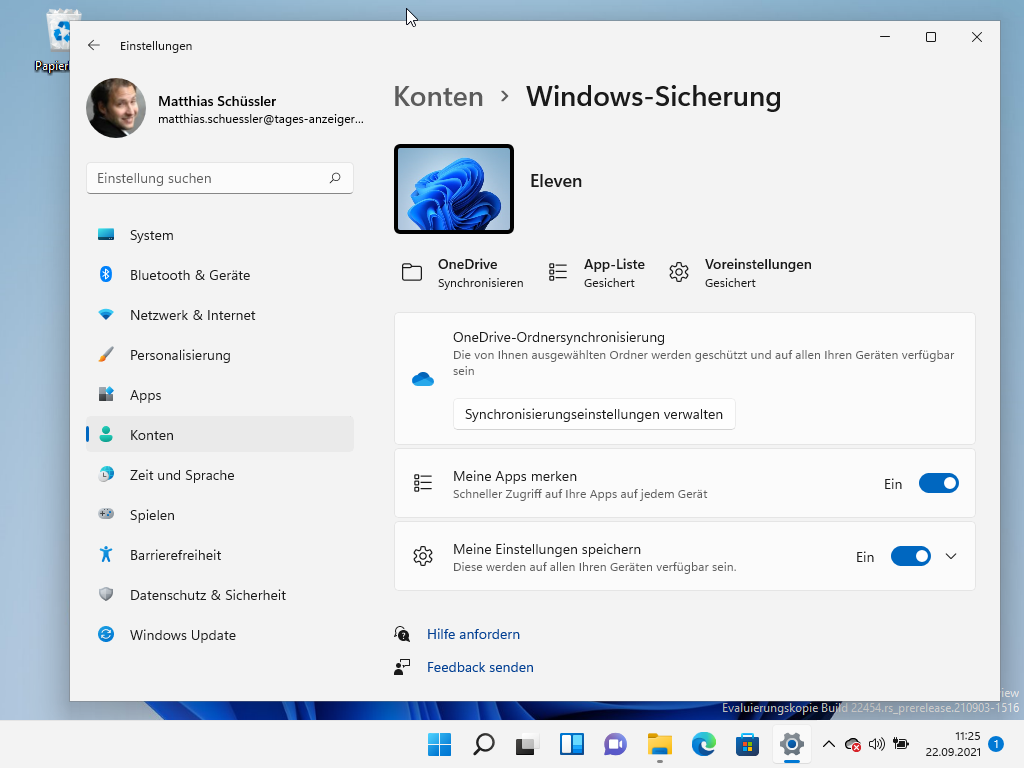
Task: Expand Meine Einstellungen speichern options
Action: [951, 556]
